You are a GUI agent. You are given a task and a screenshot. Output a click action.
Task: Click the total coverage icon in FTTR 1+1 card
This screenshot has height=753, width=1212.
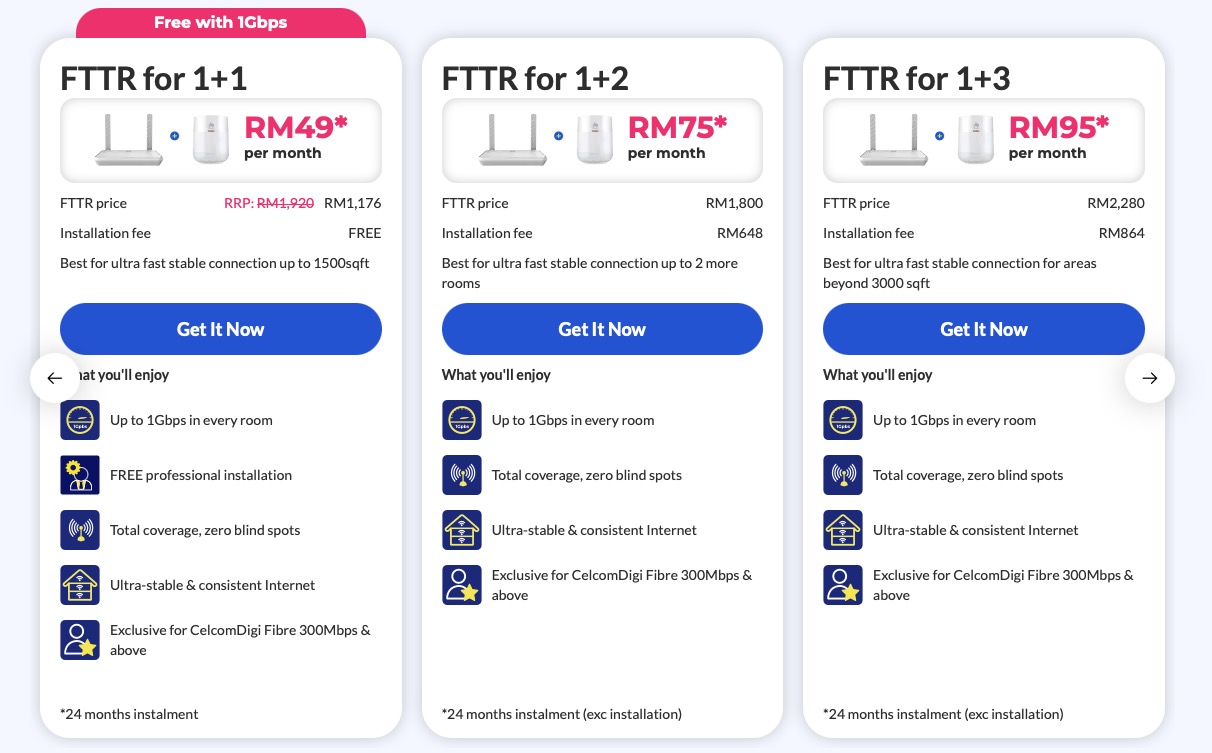[80, 530]
